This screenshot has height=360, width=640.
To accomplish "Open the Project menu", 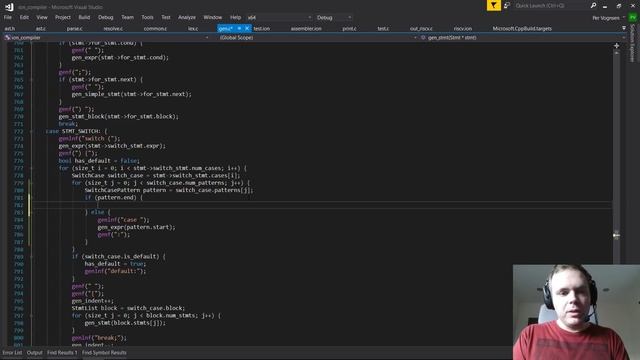I will [x=62, y=18].
